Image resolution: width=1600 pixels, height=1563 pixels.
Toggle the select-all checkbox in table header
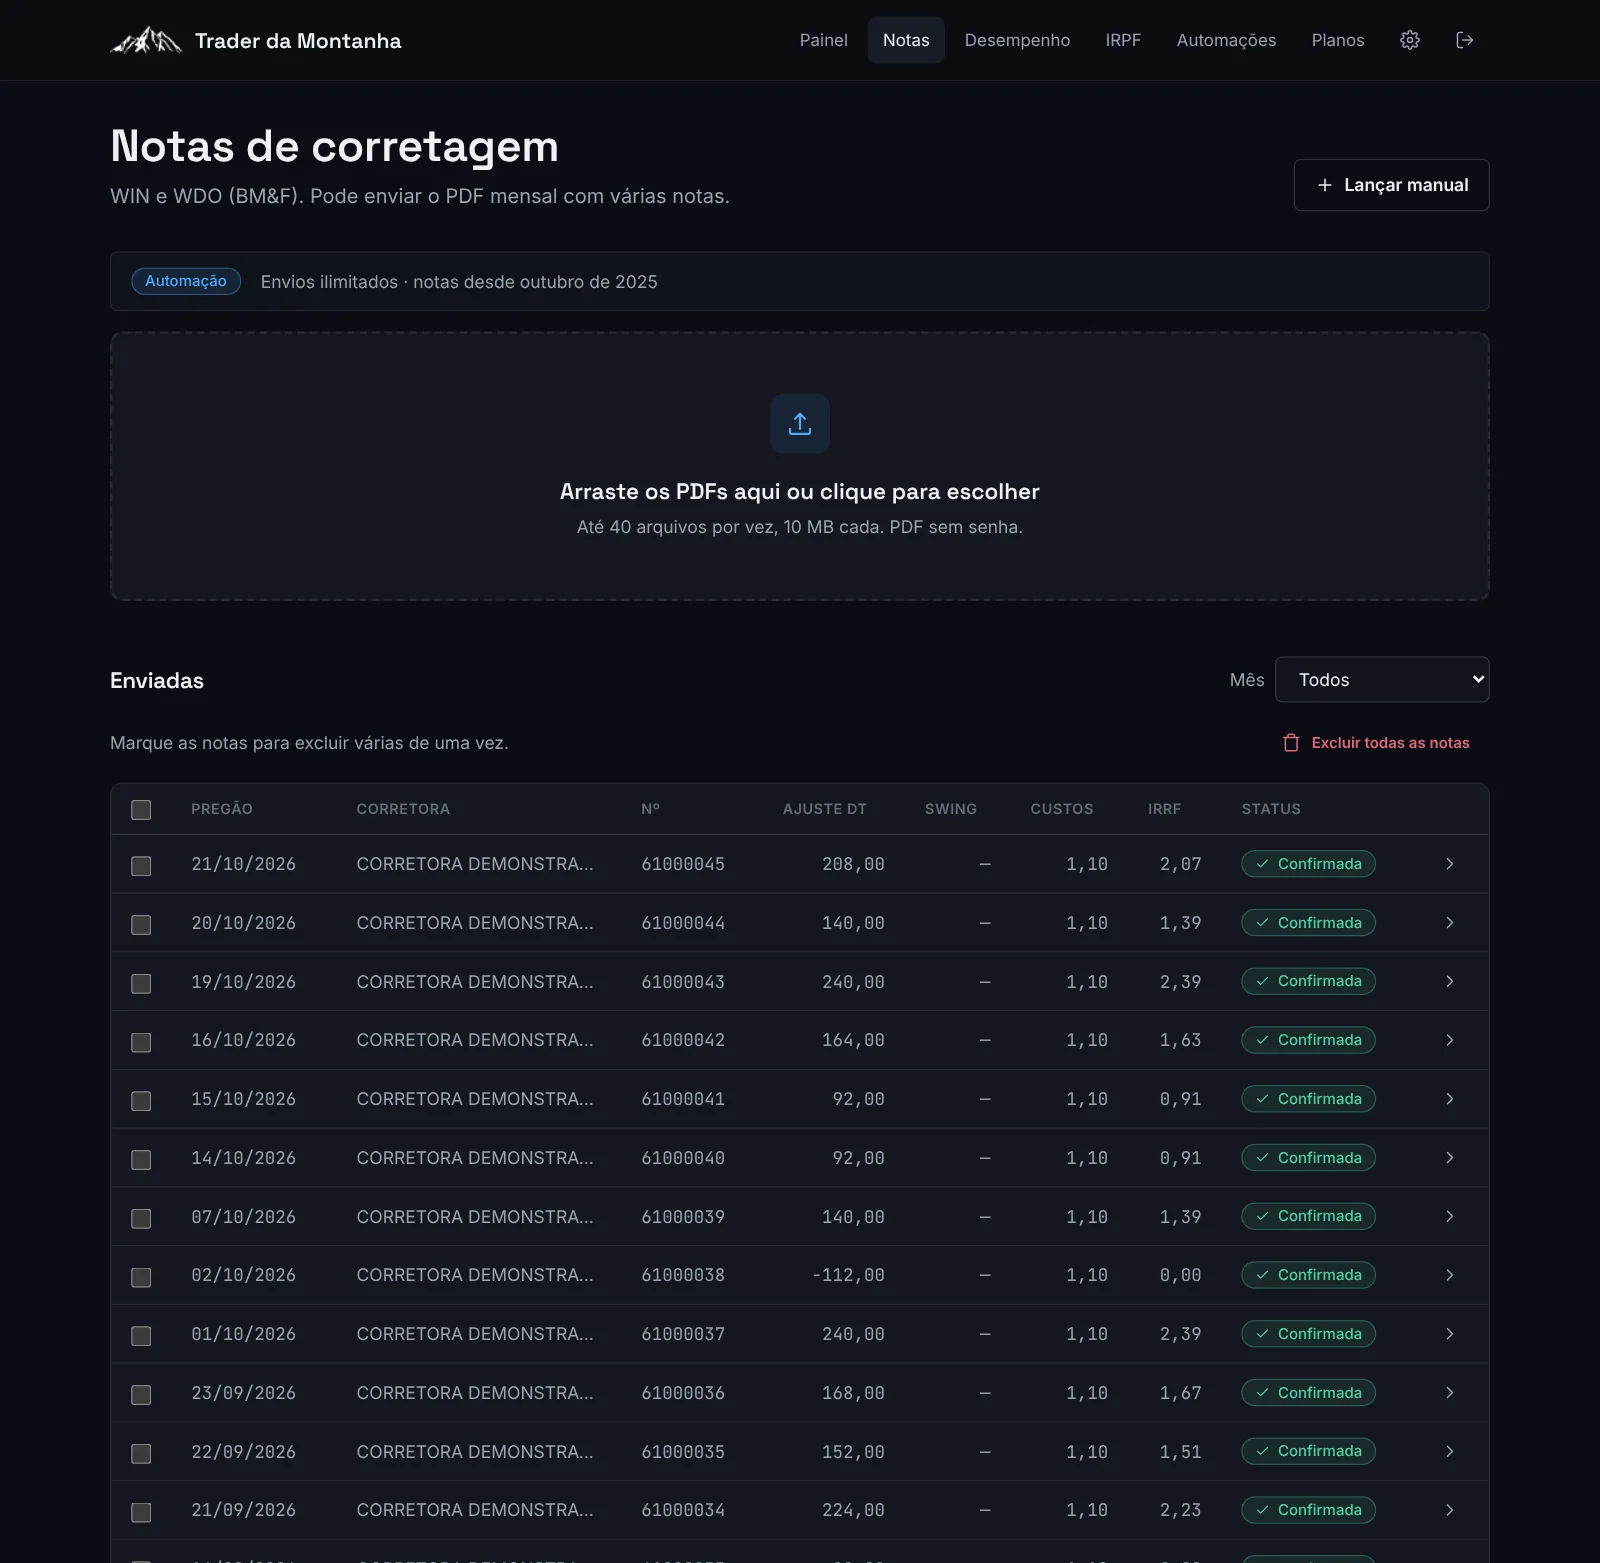[141, 810]
